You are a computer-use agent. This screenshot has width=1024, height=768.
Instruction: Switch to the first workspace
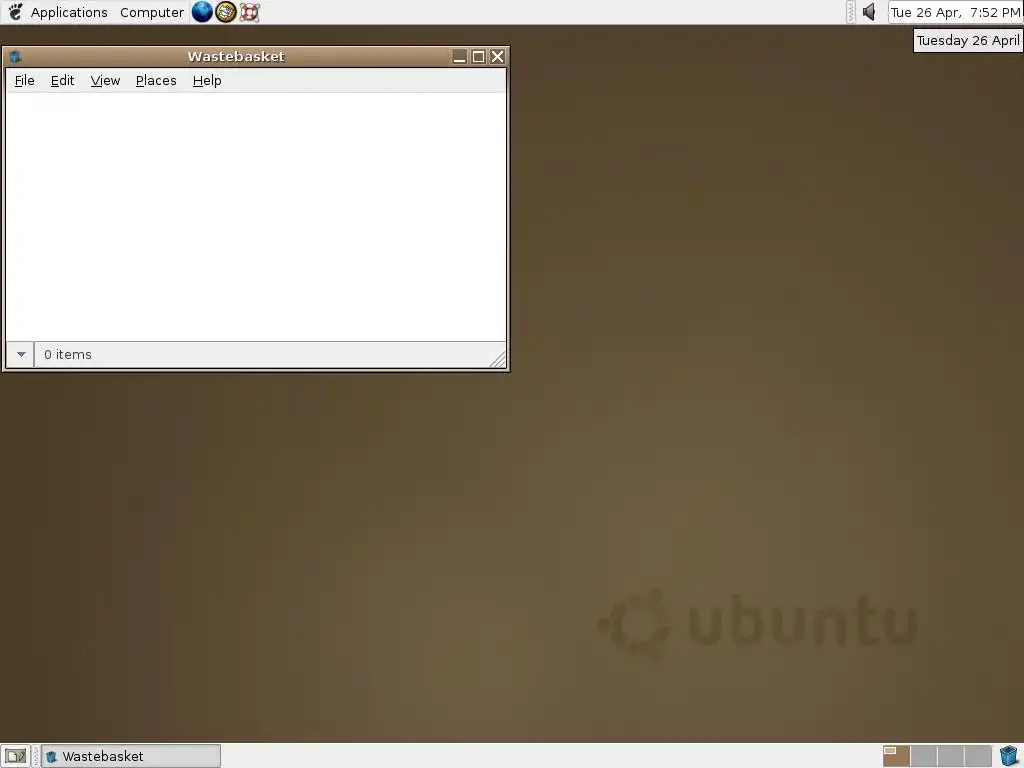pyautogui.click(x=897, y=756)
